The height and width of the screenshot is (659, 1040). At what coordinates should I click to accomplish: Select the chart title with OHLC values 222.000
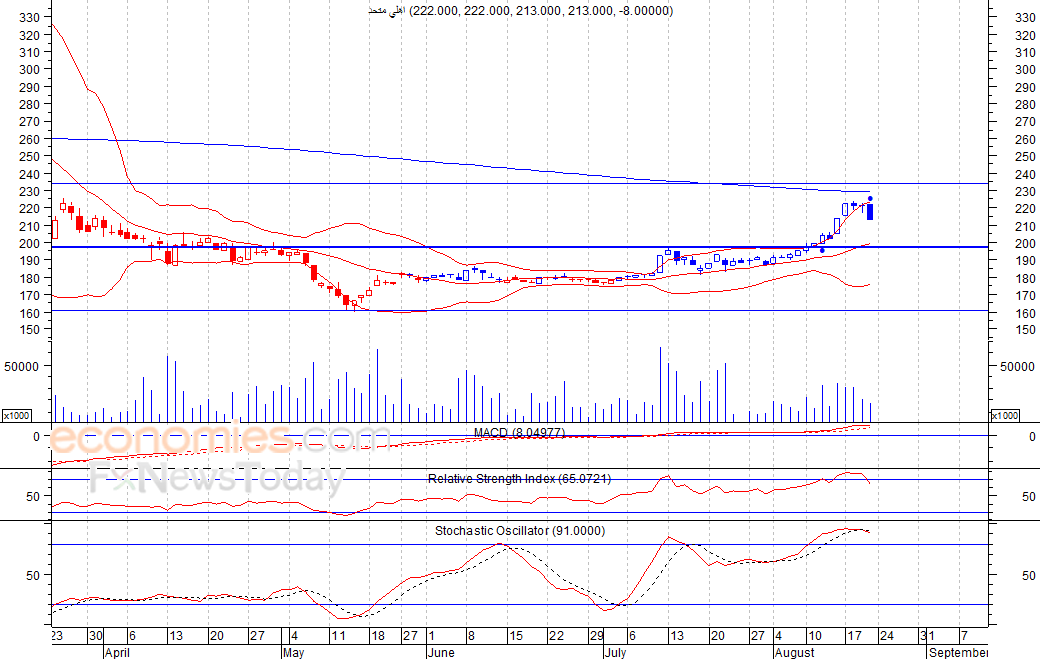click(521, 11)
